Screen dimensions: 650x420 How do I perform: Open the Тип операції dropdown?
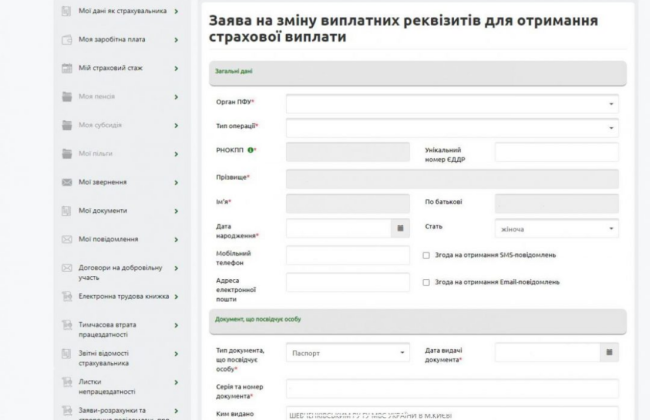[x=452, y=128]
